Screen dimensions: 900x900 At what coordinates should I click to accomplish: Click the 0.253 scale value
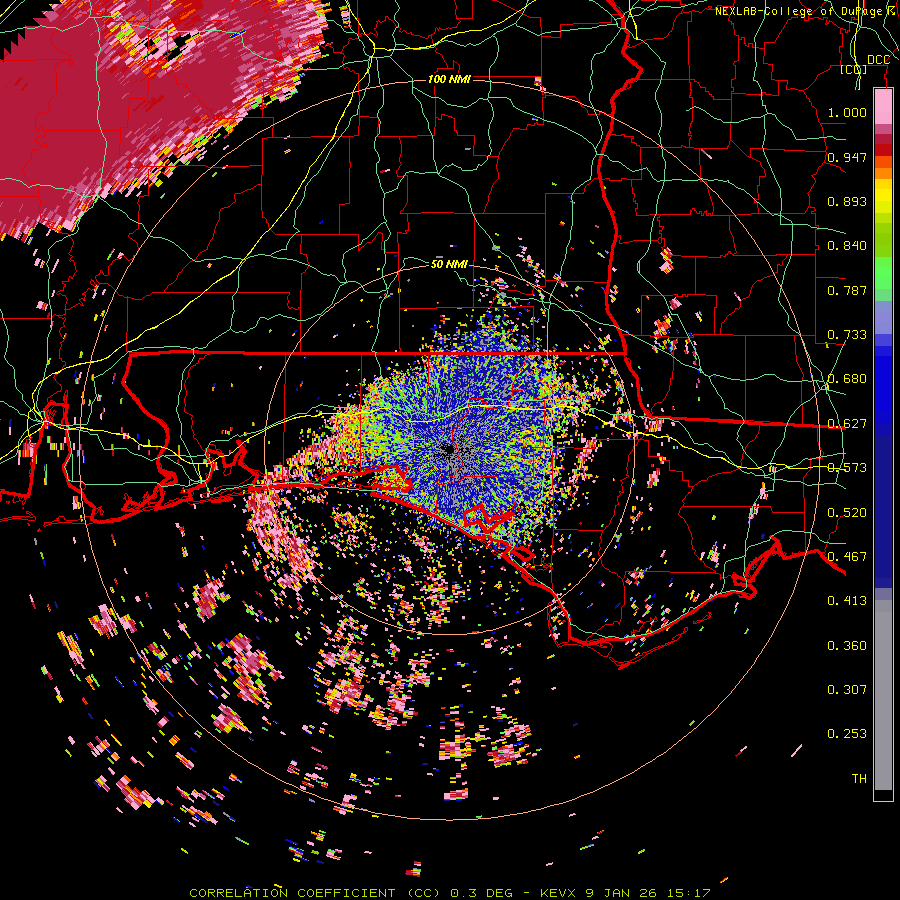pos(847,734)
